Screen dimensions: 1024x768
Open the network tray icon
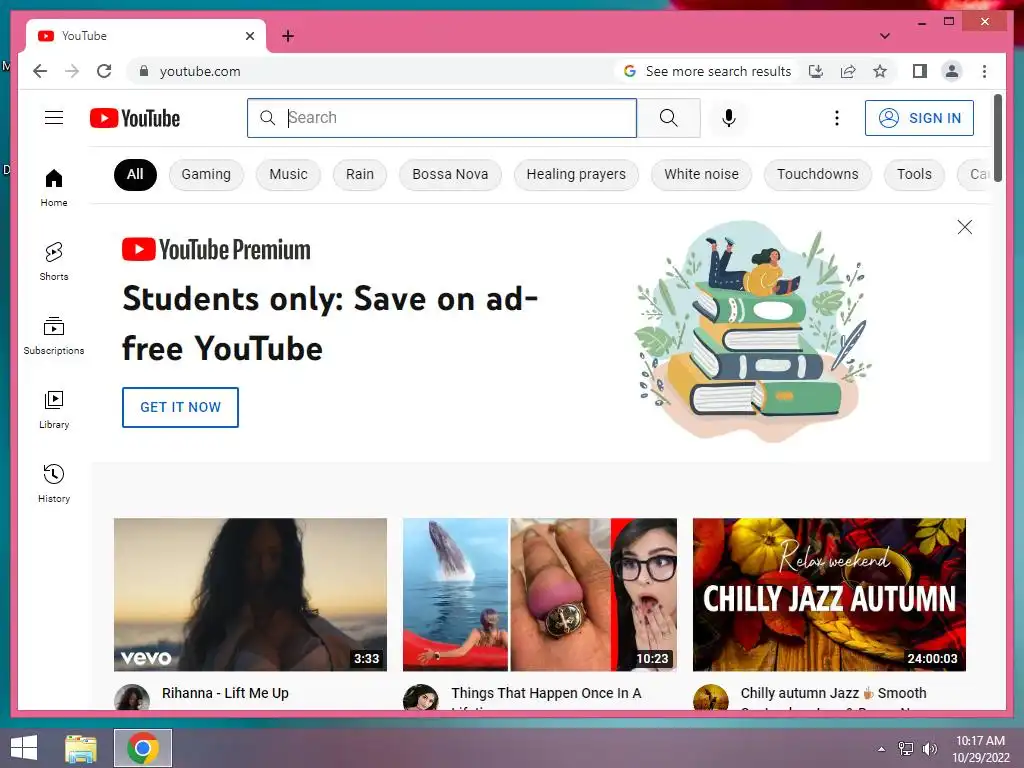click(x=906, y=748)
